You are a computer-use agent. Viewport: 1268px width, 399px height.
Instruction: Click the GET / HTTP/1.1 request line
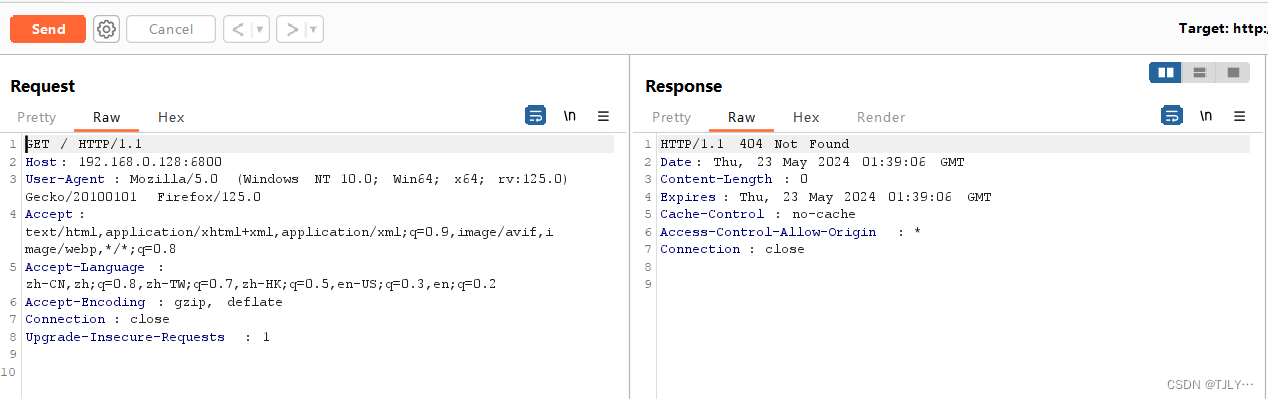pyautogui.click(x=84, y=144)
